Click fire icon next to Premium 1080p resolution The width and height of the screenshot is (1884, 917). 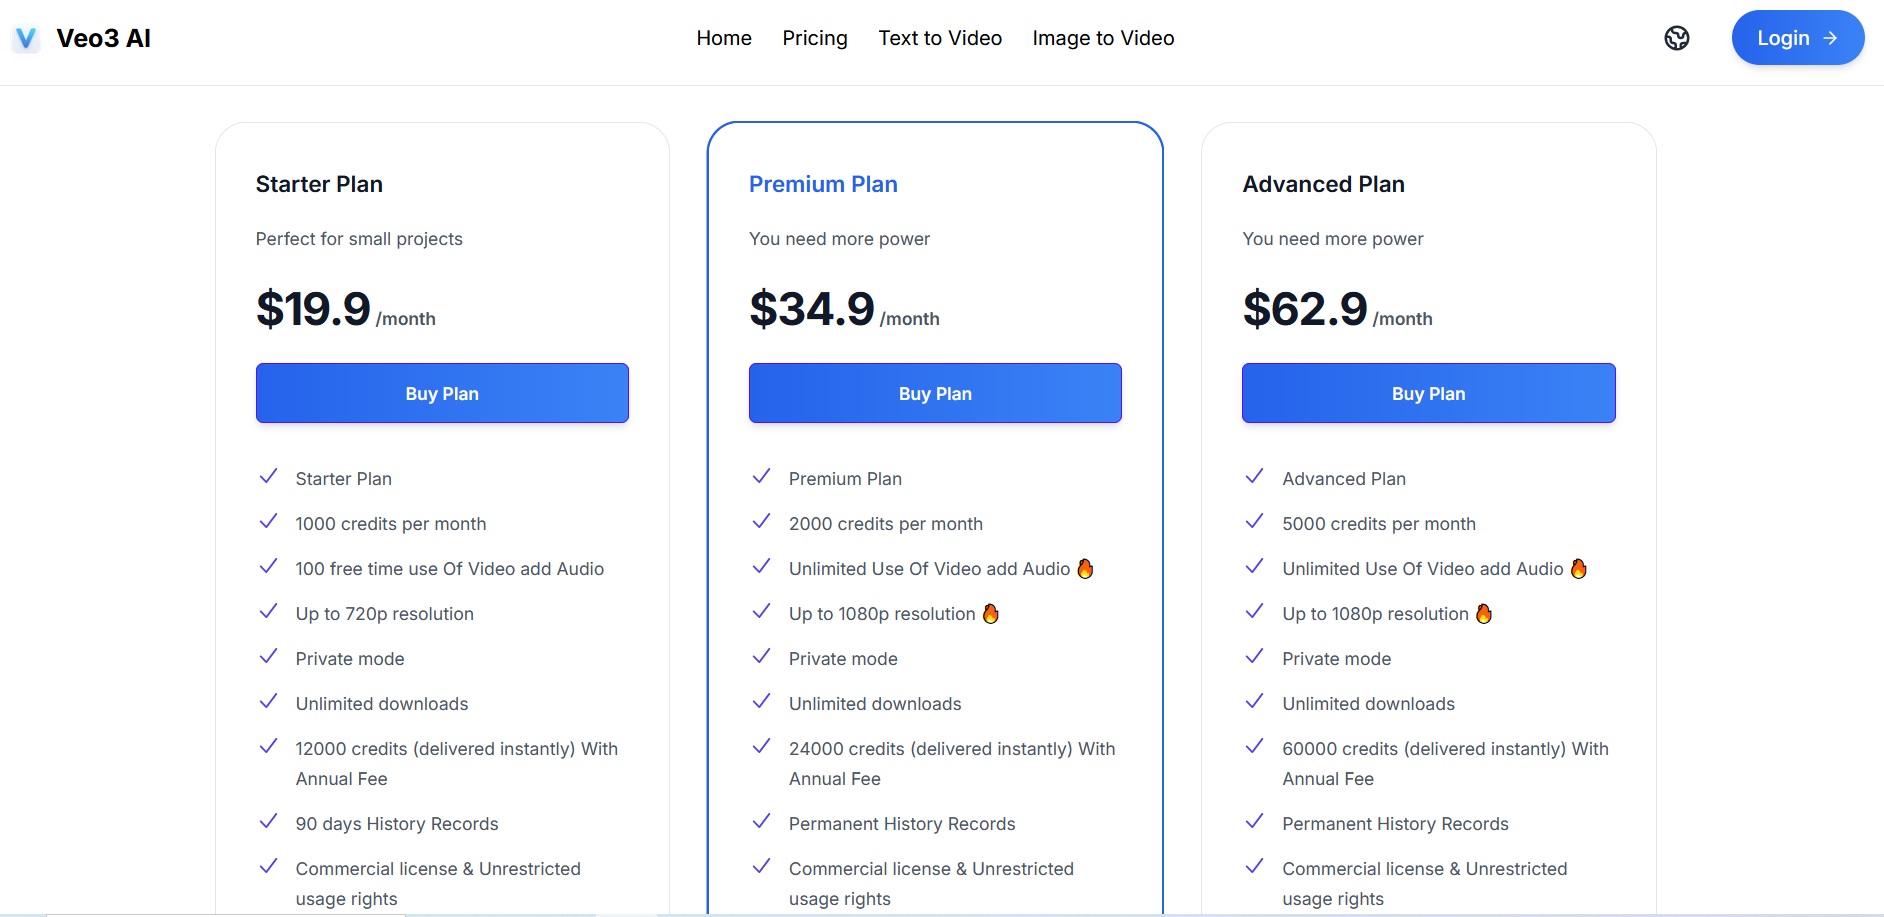point(990,613)
